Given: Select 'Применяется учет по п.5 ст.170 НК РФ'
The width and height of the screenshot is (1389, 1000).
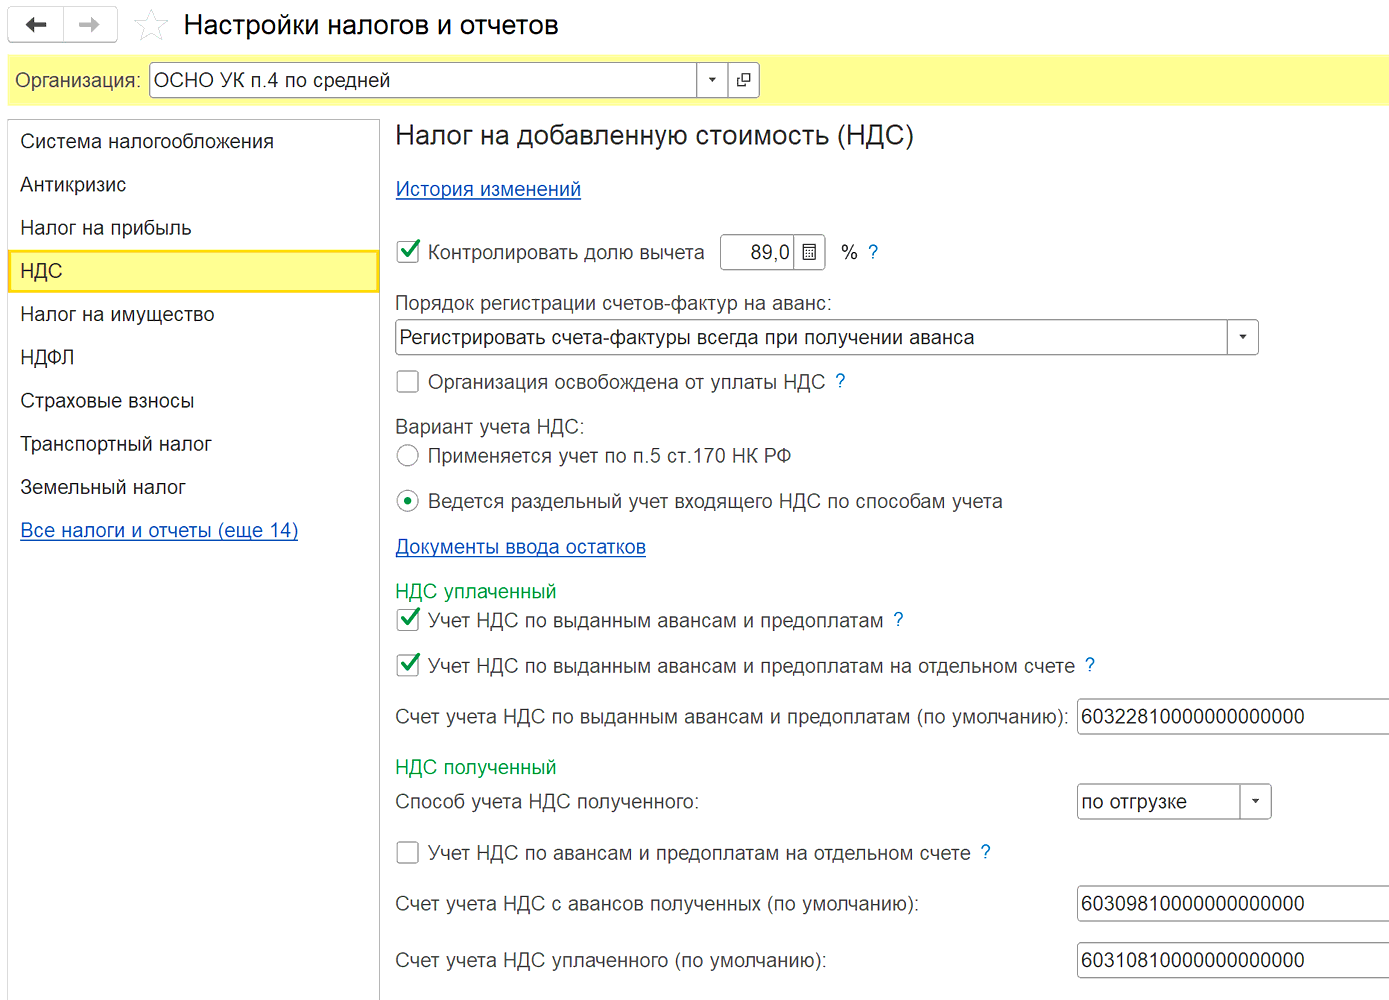Looking at the screenshot, I should tap(407, 456).
